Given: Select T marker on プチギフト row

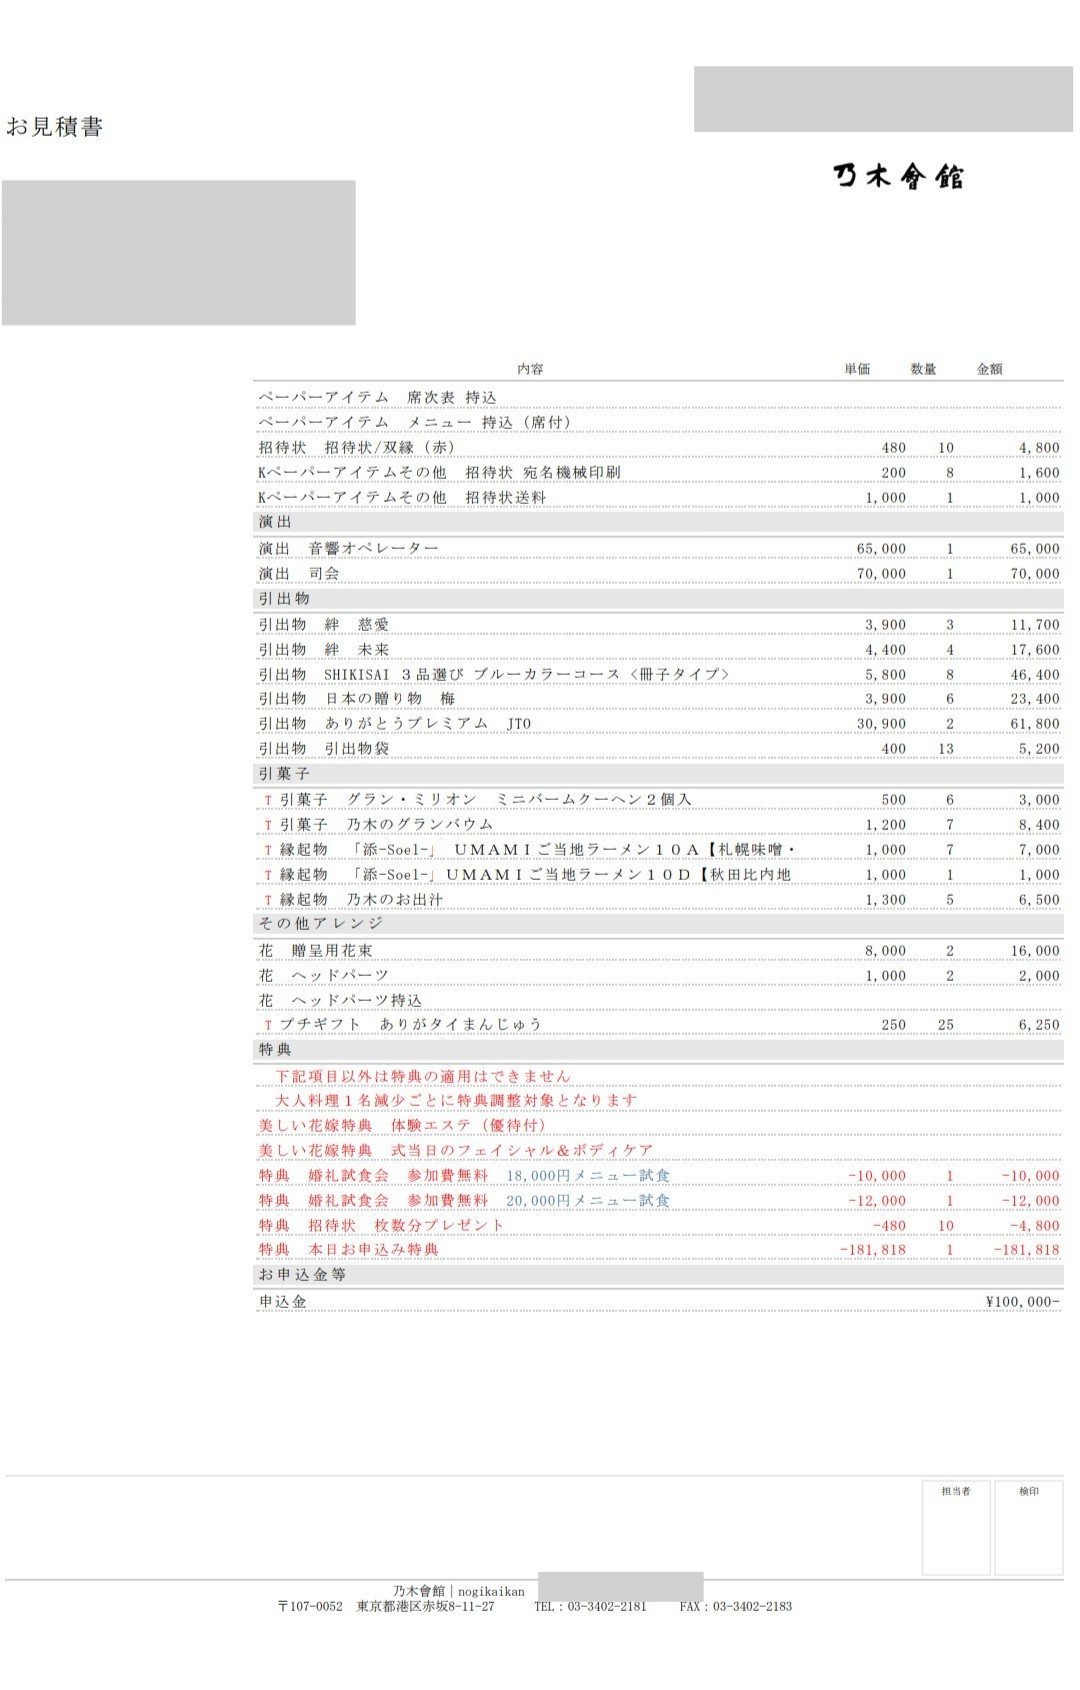Looking at the screenshot, I should click(x=268, y=1025).
